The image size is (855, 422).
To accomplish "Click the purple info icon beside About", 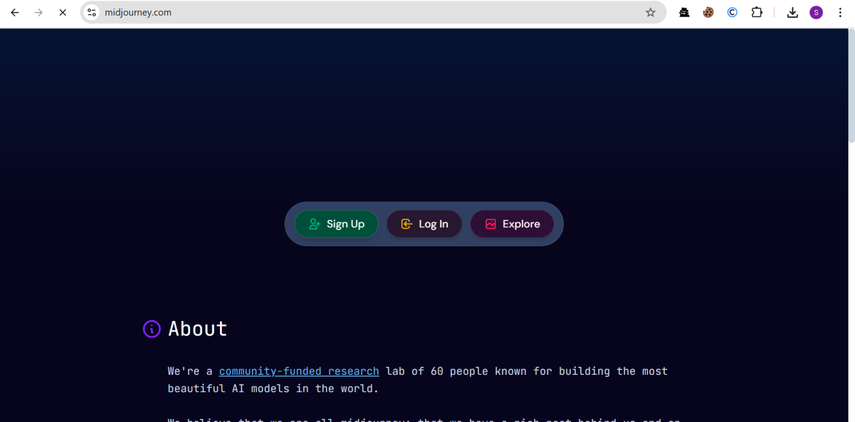I will (152, 329).
